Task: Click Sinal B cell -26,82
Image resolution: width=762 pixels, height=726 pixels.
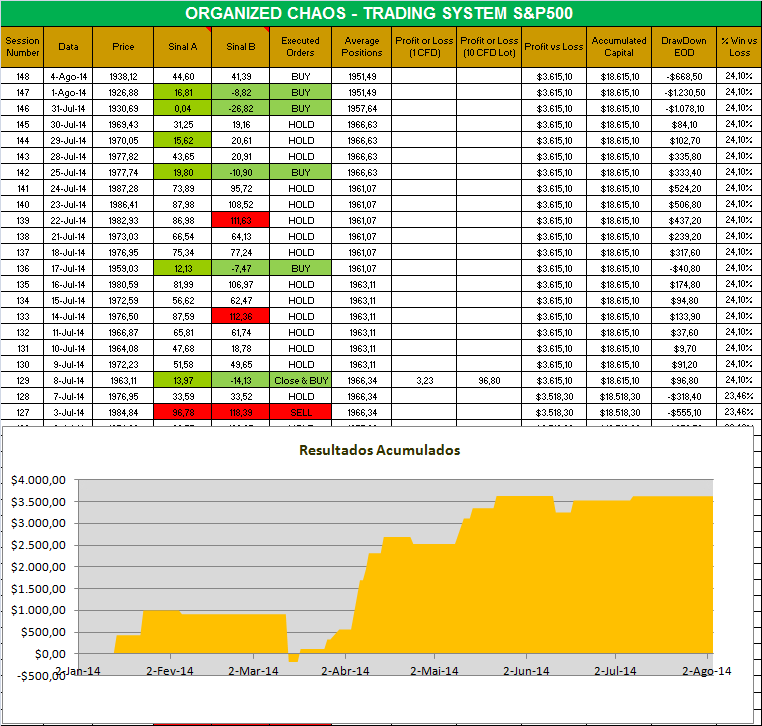Action: pos(241,108)
